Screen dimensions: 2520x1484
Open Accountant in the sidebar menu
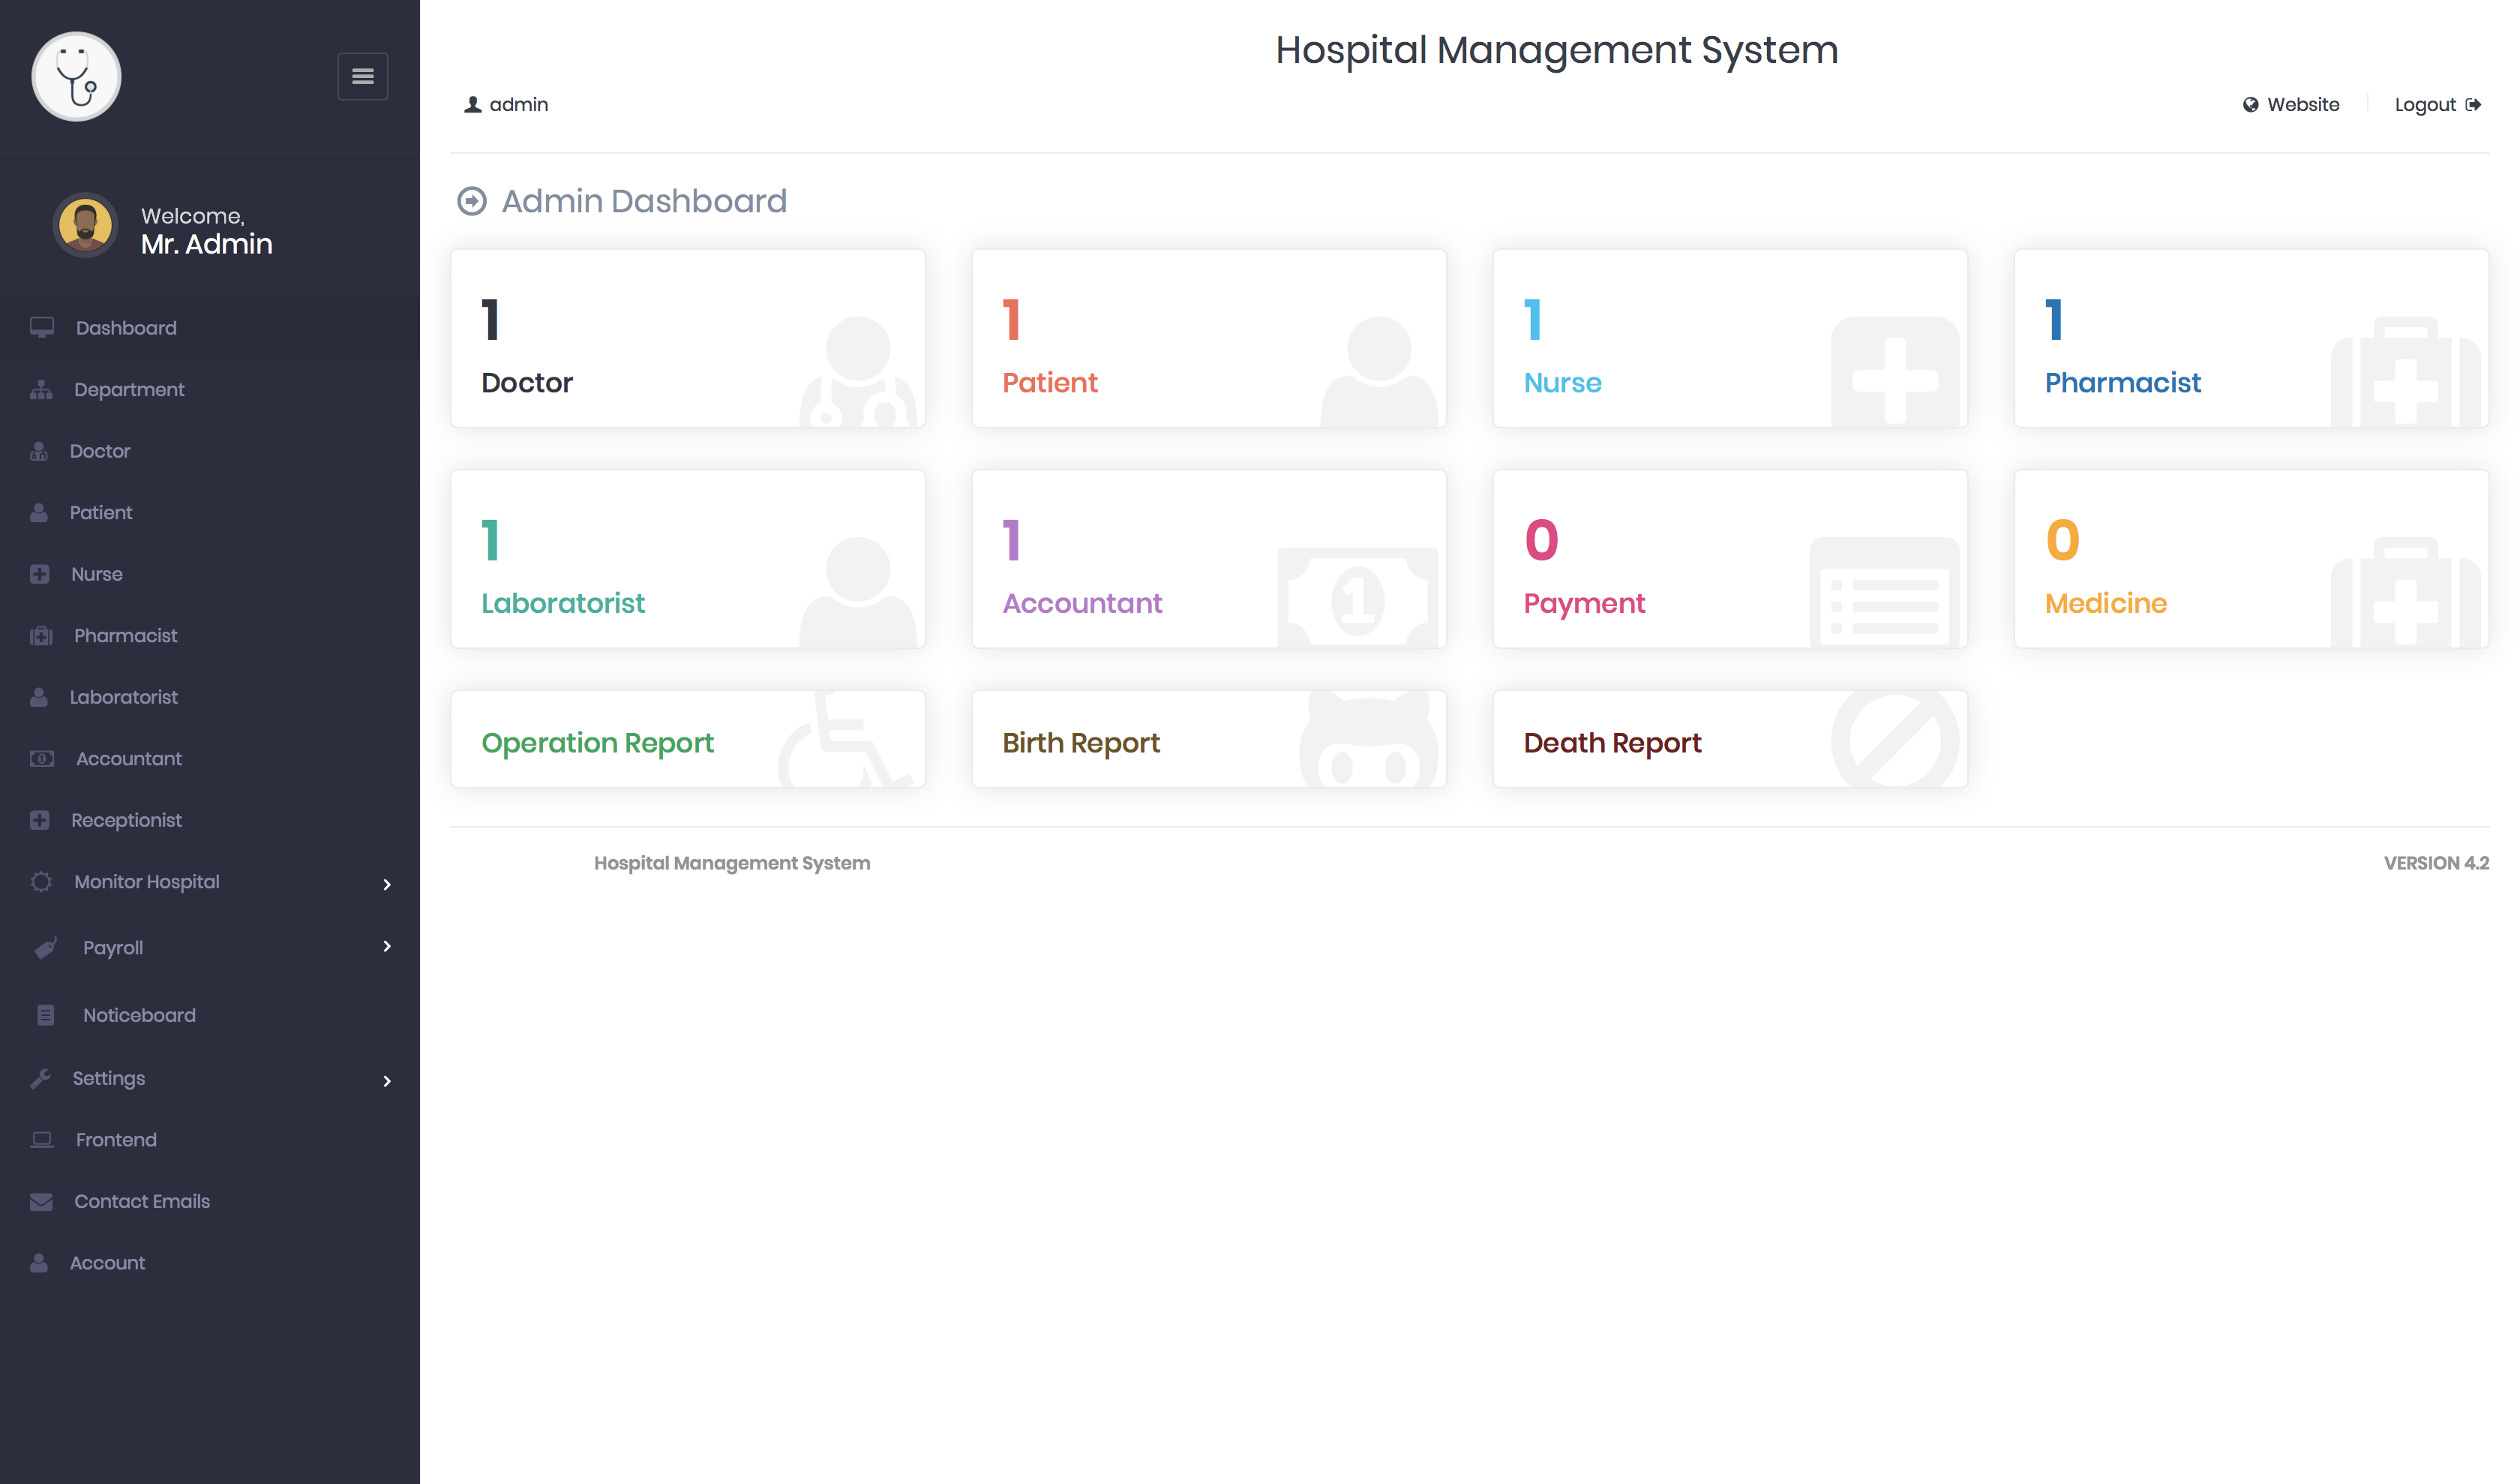click(210, 759)
